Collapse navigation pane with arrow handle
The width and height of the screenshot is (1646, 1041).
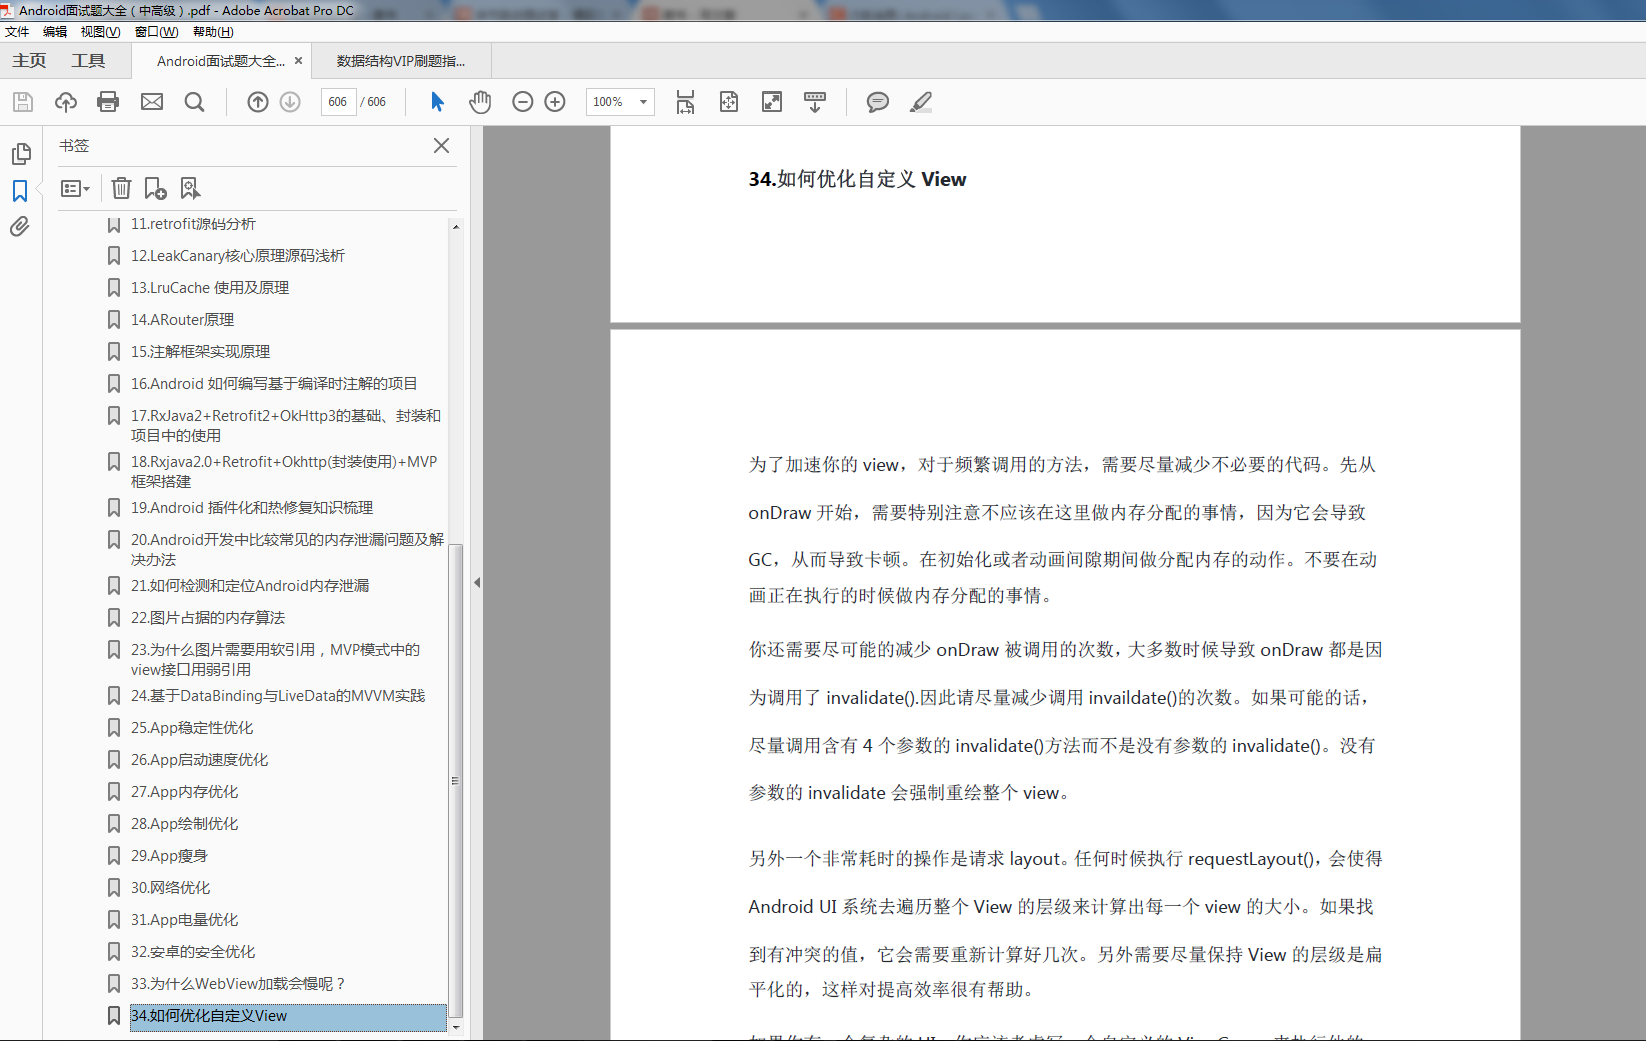[477, 582]
